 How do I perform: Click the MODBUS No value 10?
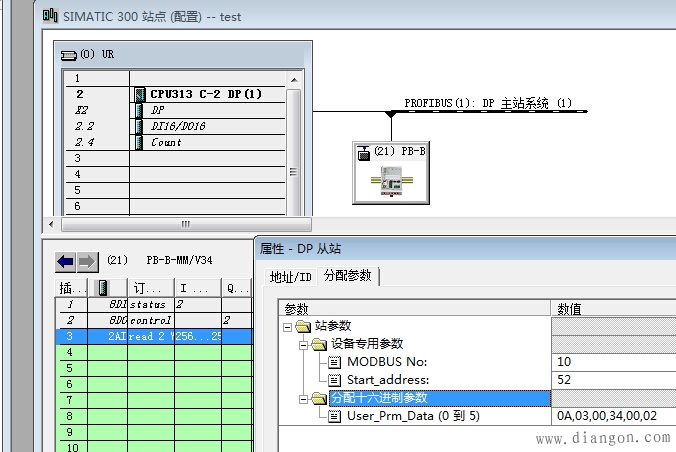[x=564, y=362]
